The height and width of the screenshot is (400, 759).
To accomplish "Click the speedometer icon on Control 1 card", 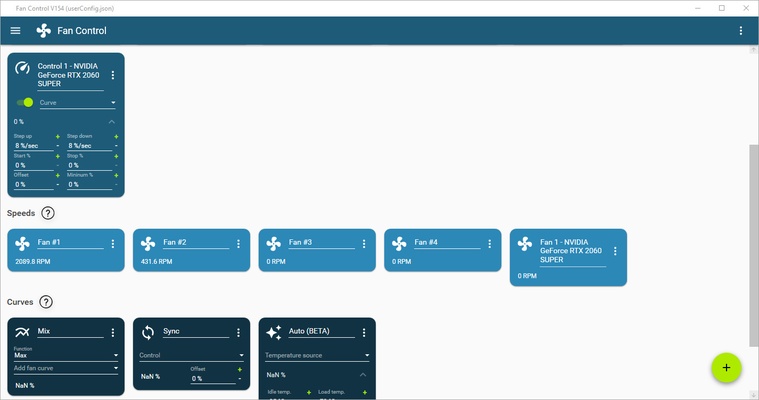I will point(22,68).
